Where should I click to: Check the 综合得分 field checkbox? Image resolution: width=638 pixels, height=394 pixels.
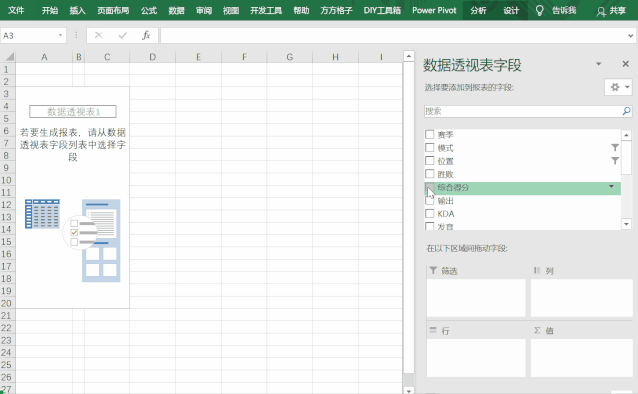point(429,187)
